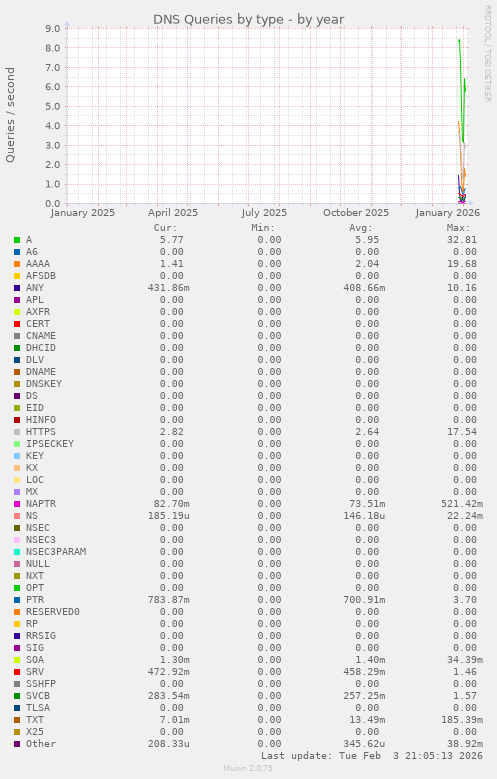Click the SOA max value 34.39m
497x779 pixels.
click(465, 660)
